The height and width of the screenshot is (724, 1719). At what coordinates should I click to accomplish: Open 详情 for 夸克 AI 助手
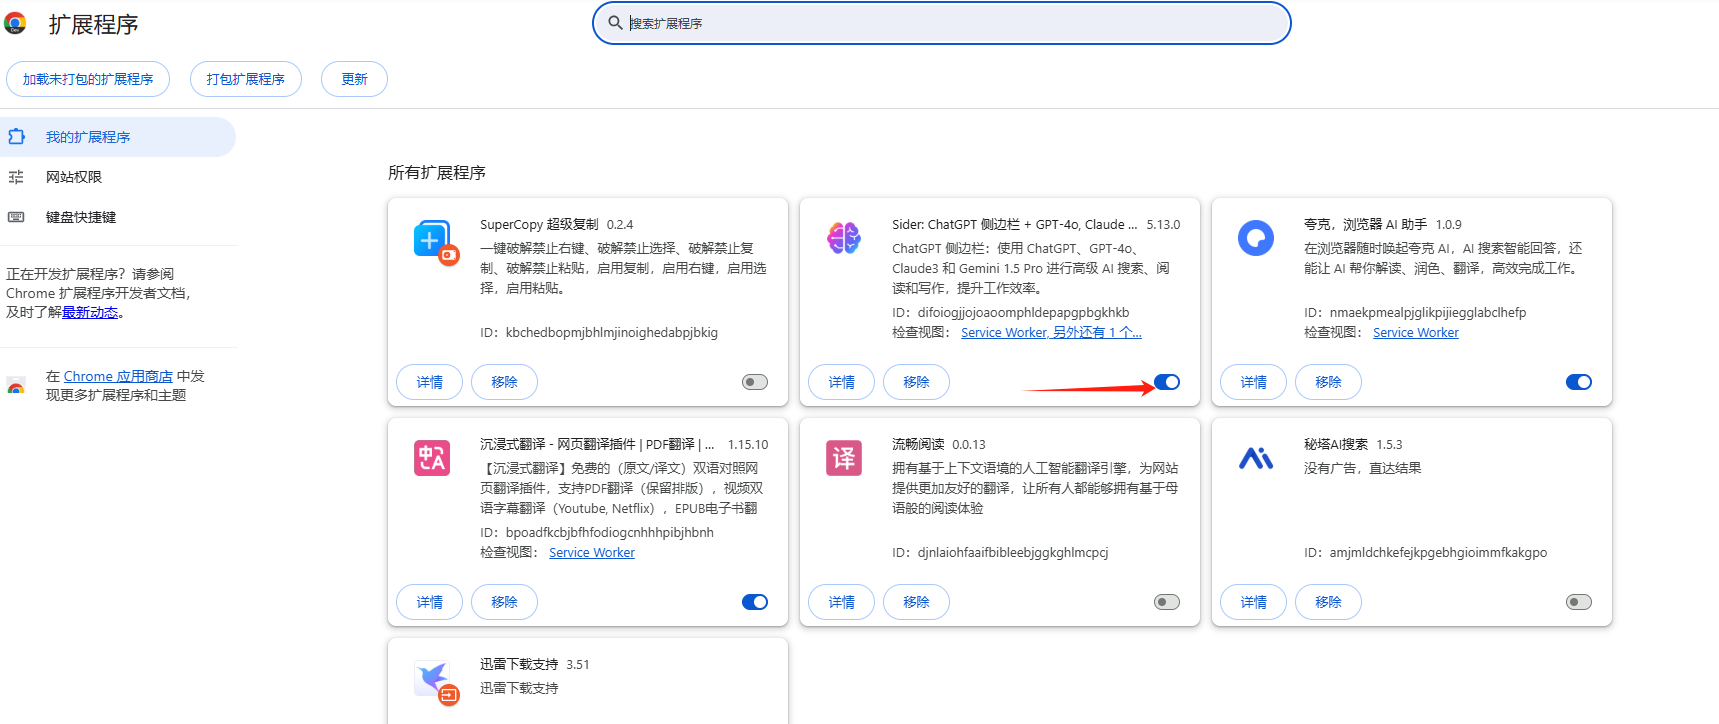[x=1254, y=382]
